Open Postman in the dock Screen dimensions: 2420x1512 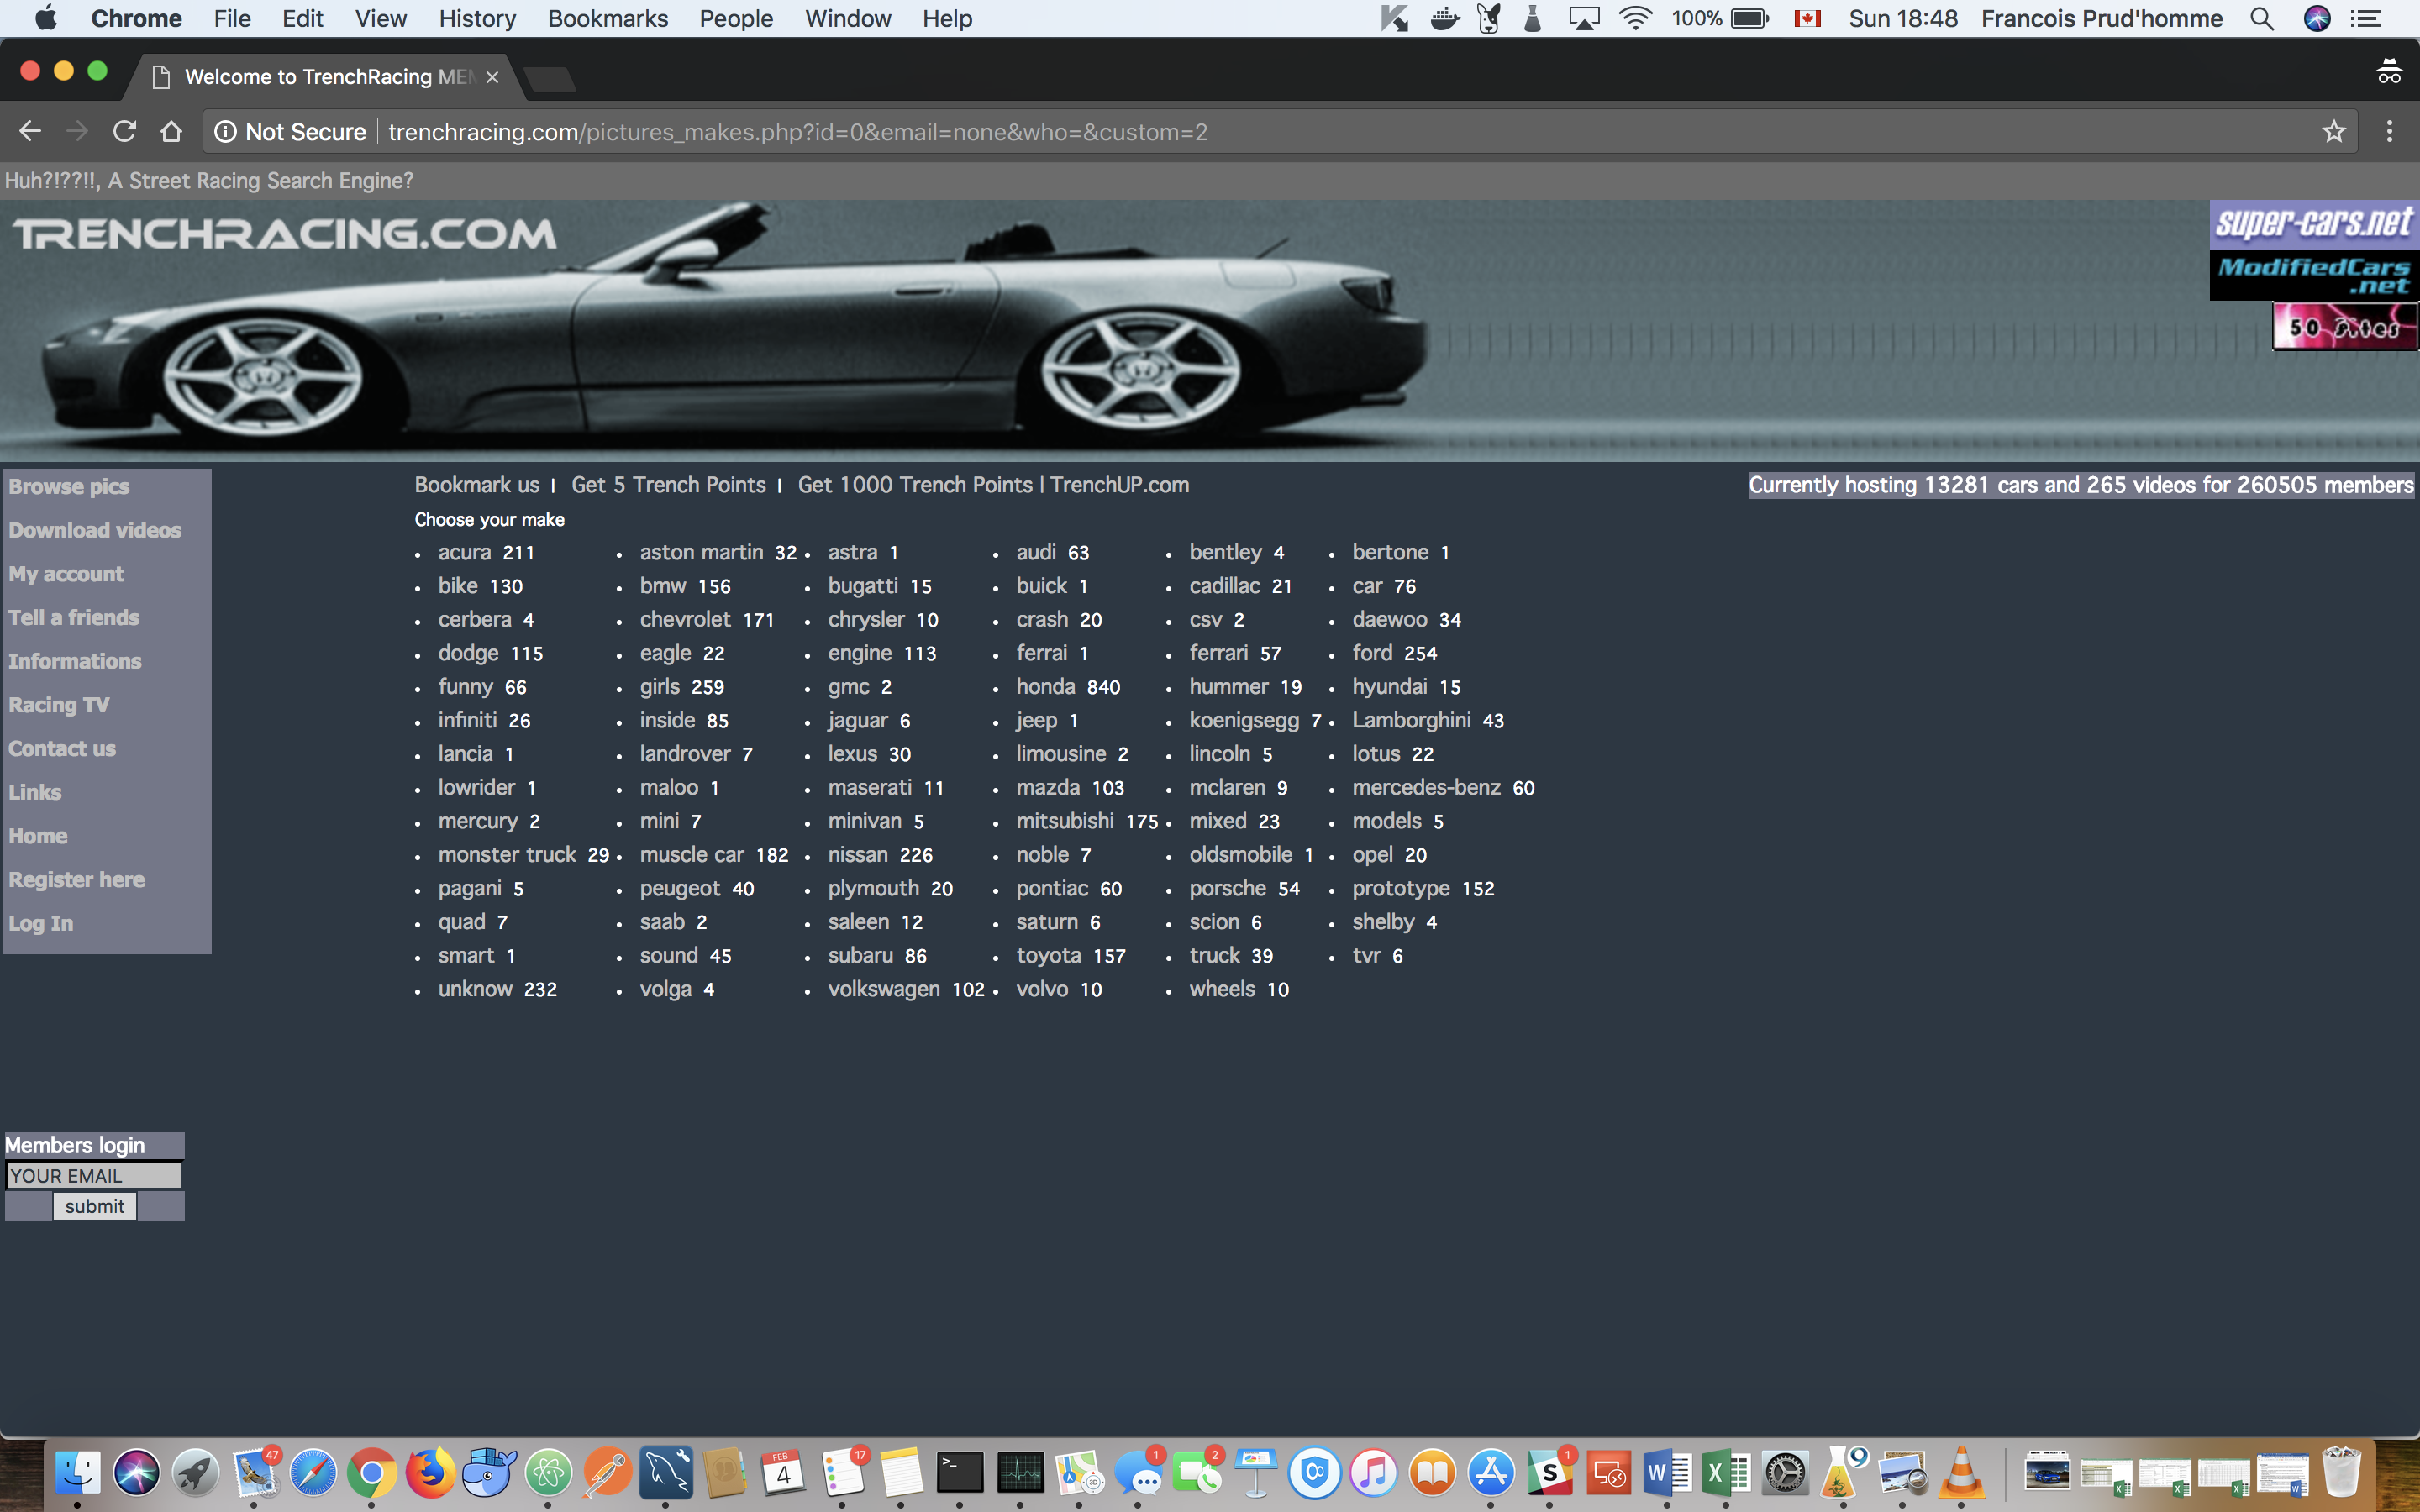coord(607,1472)
